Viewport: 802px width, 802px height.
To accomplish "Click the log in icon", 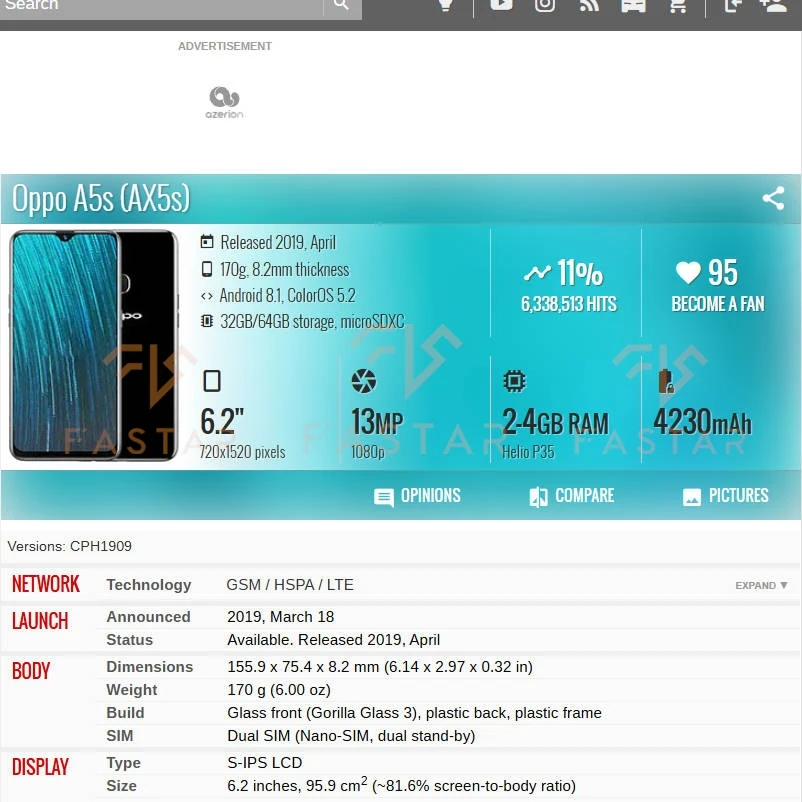I will pos(732,5).
